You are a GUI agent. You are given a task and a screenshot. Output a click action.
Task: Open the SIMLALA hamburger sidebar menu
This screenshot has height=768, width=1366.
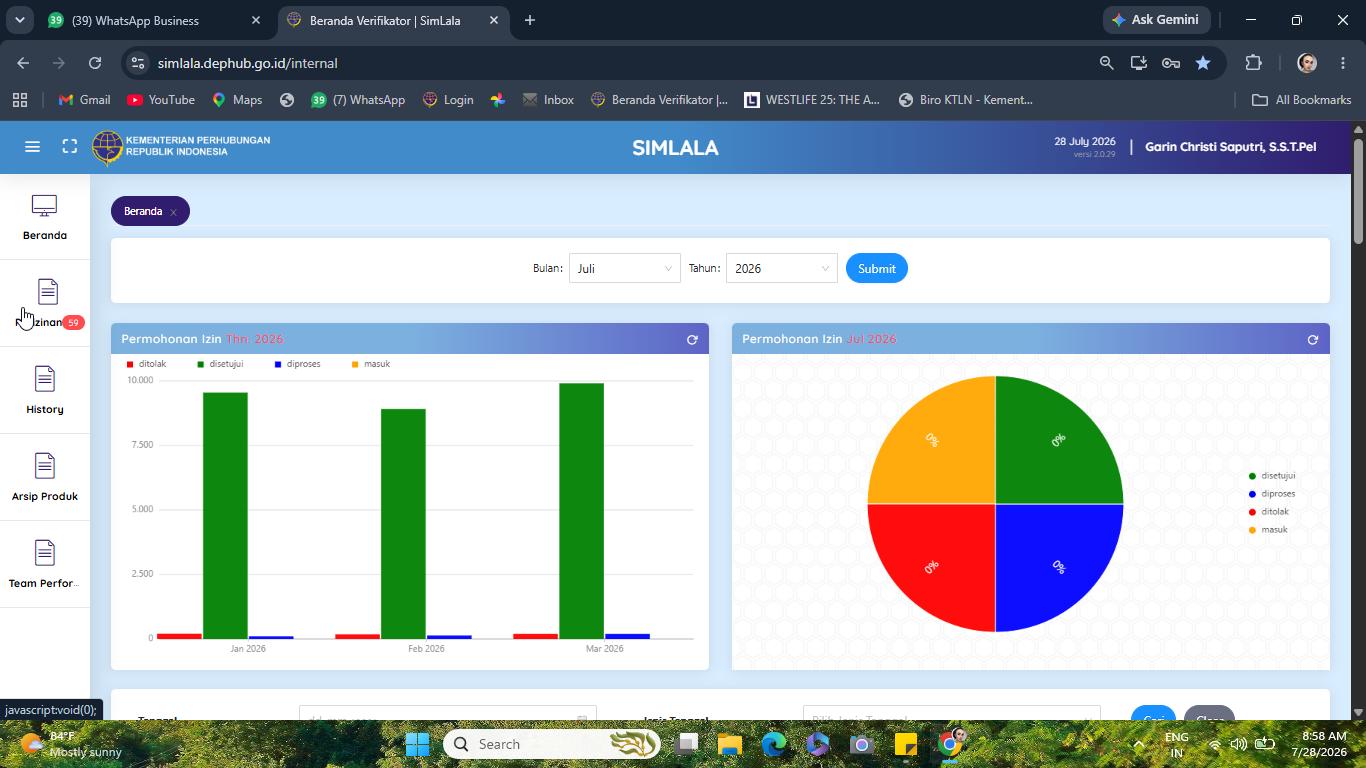(x=32, y=147)
